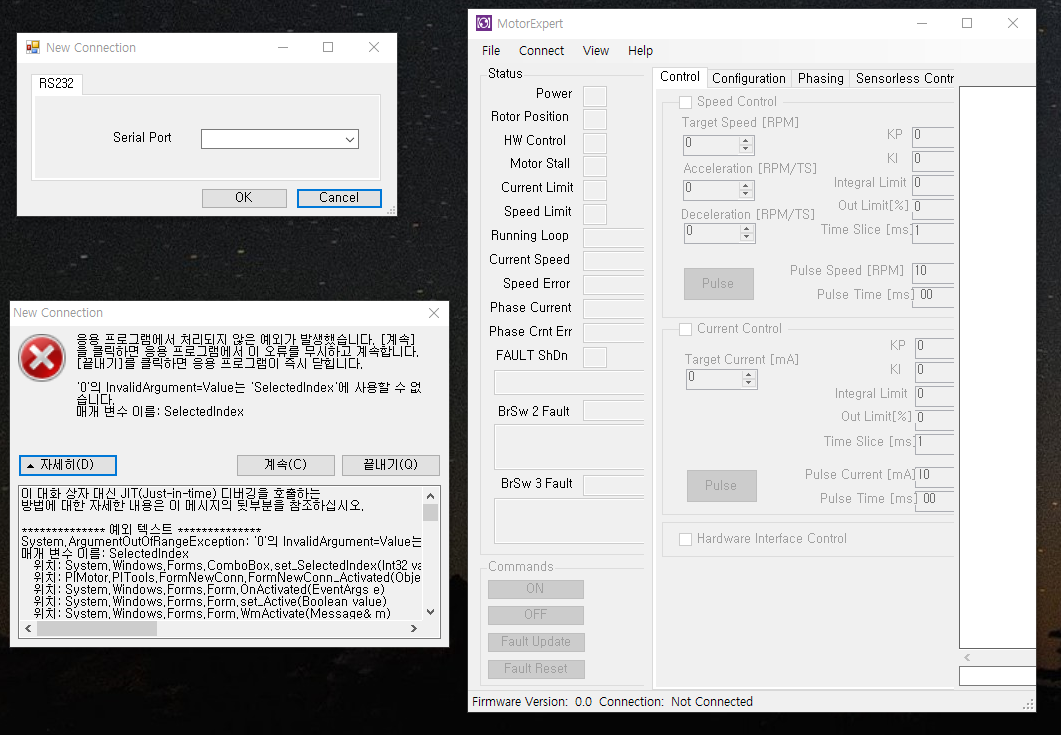Screen dimensions: 1061x735
Task: Click the Pulse button under Current Control
Action: tap(721, 486)
